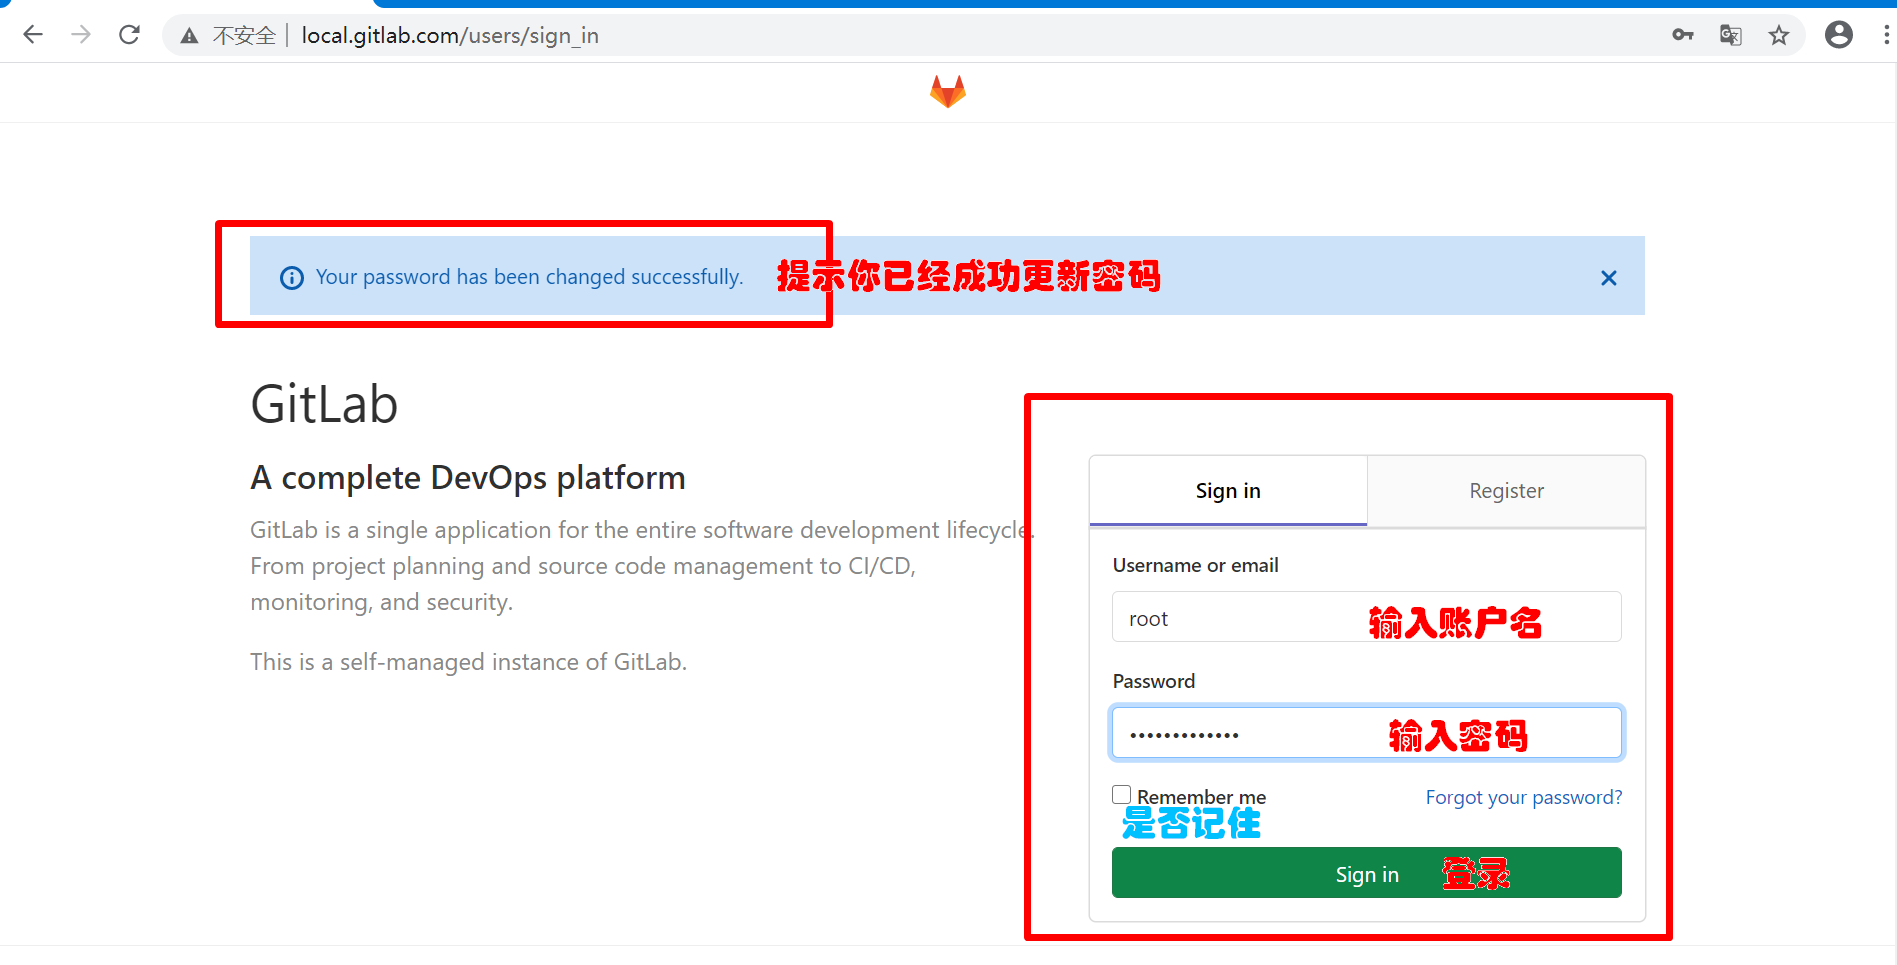This screenshot has height=965, width=1897.
Task: Click the GitLab fox logo
Action: (948, 92)
